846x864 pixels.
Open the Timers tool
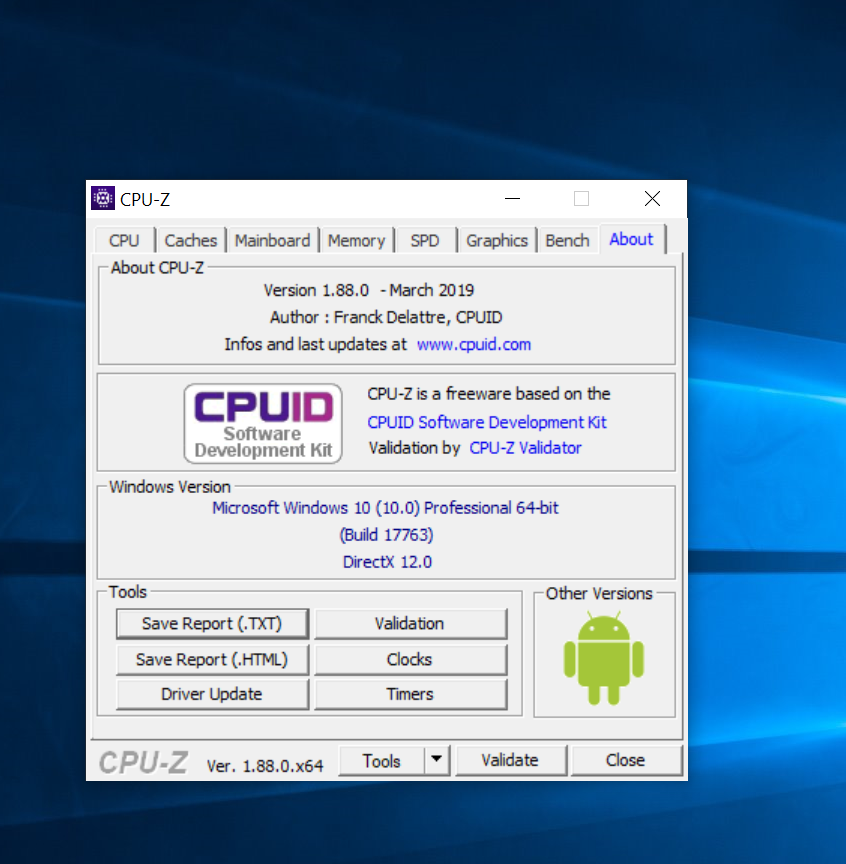pos(410,694)
